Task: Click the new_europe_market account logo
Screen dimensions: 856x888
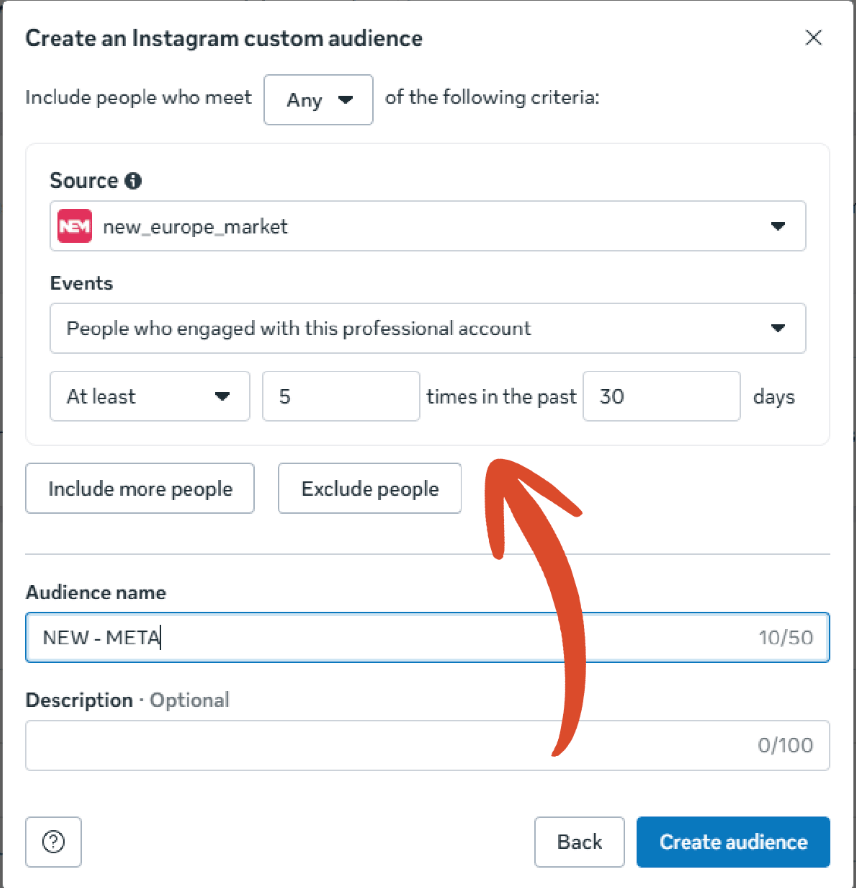Action: pyautogui.click(x=75, y=226)
